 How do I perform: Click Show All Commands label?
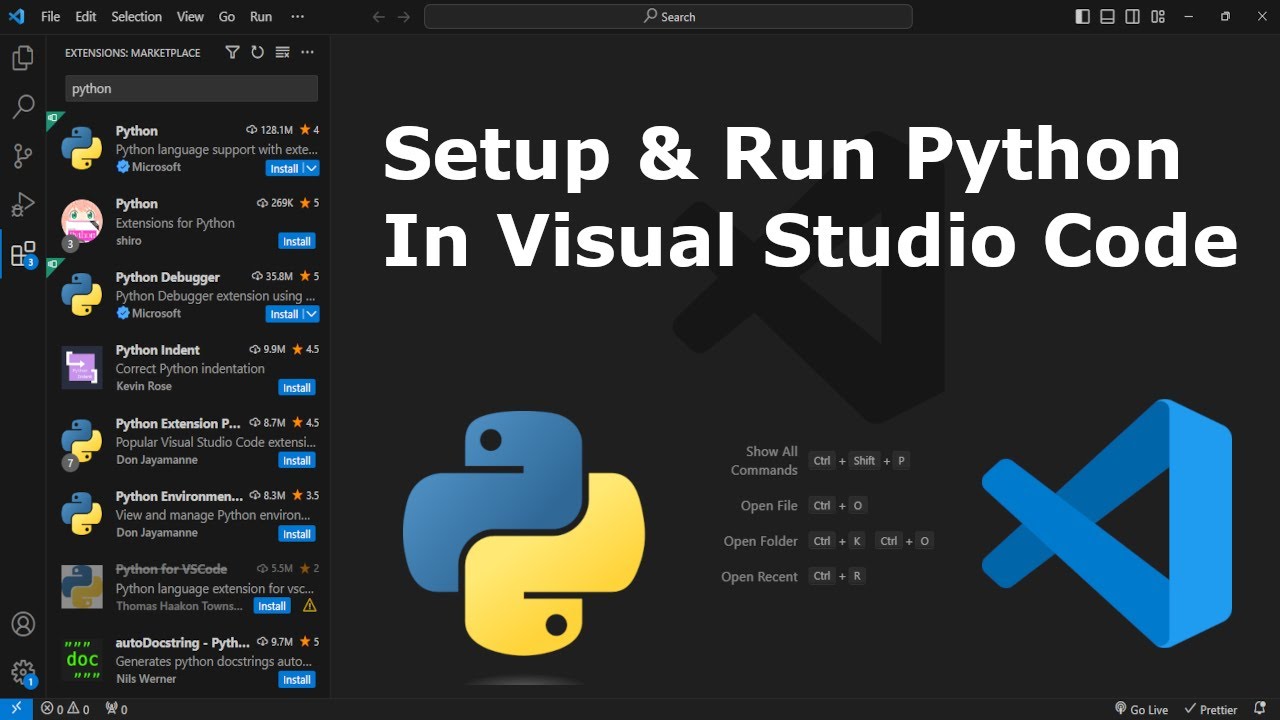[x=764, y=460]
